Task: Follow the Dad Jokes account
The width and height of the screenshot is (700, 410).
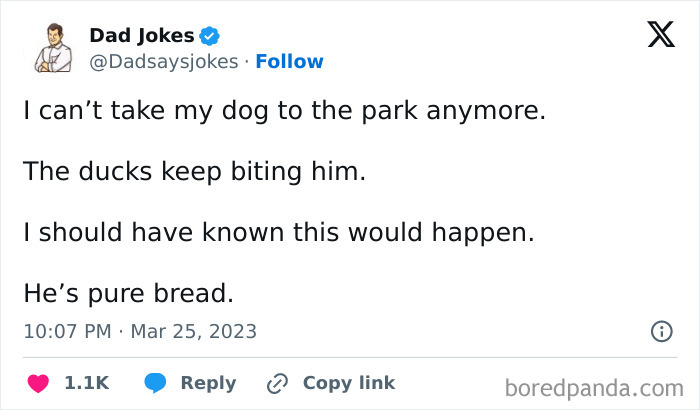Action: pos(289,62)
